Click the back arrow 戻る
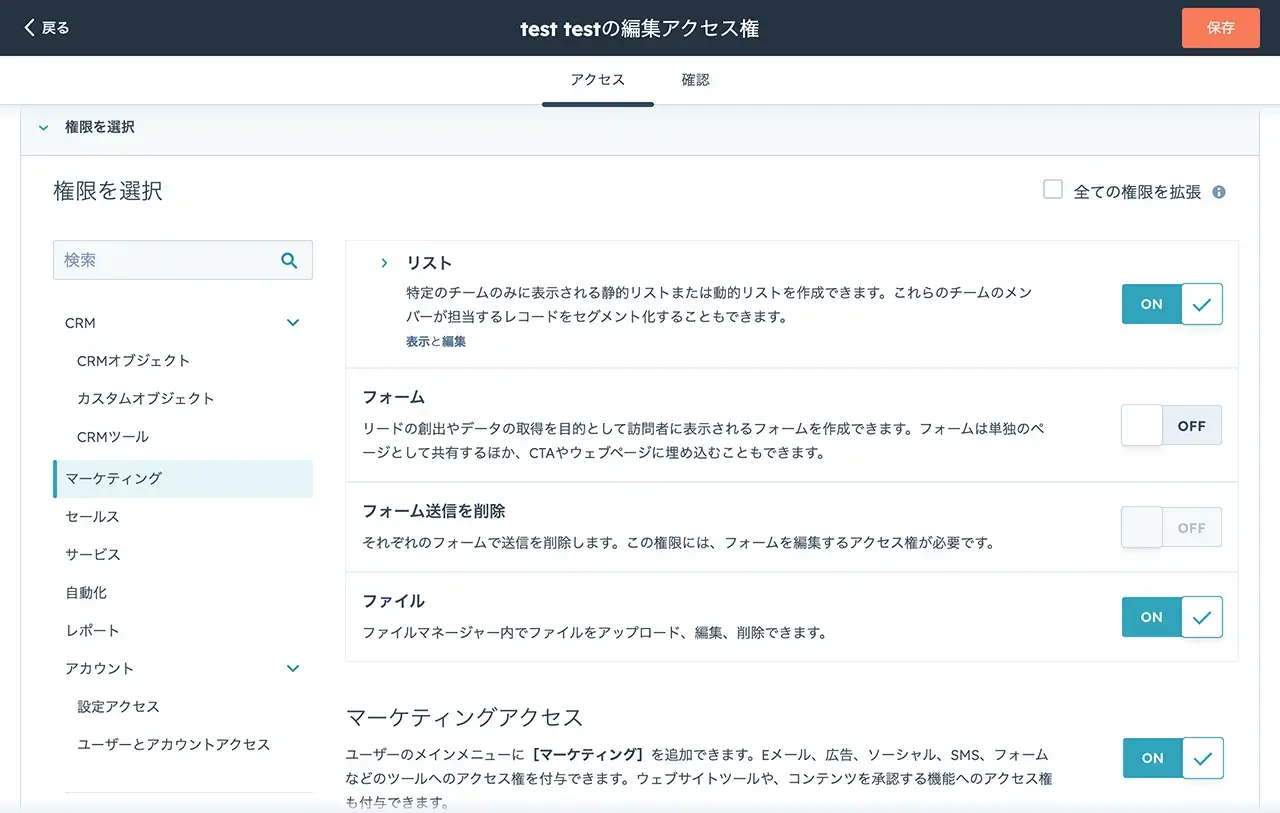Viewport: 1280px width, 813px height. (x=47, y=28)
